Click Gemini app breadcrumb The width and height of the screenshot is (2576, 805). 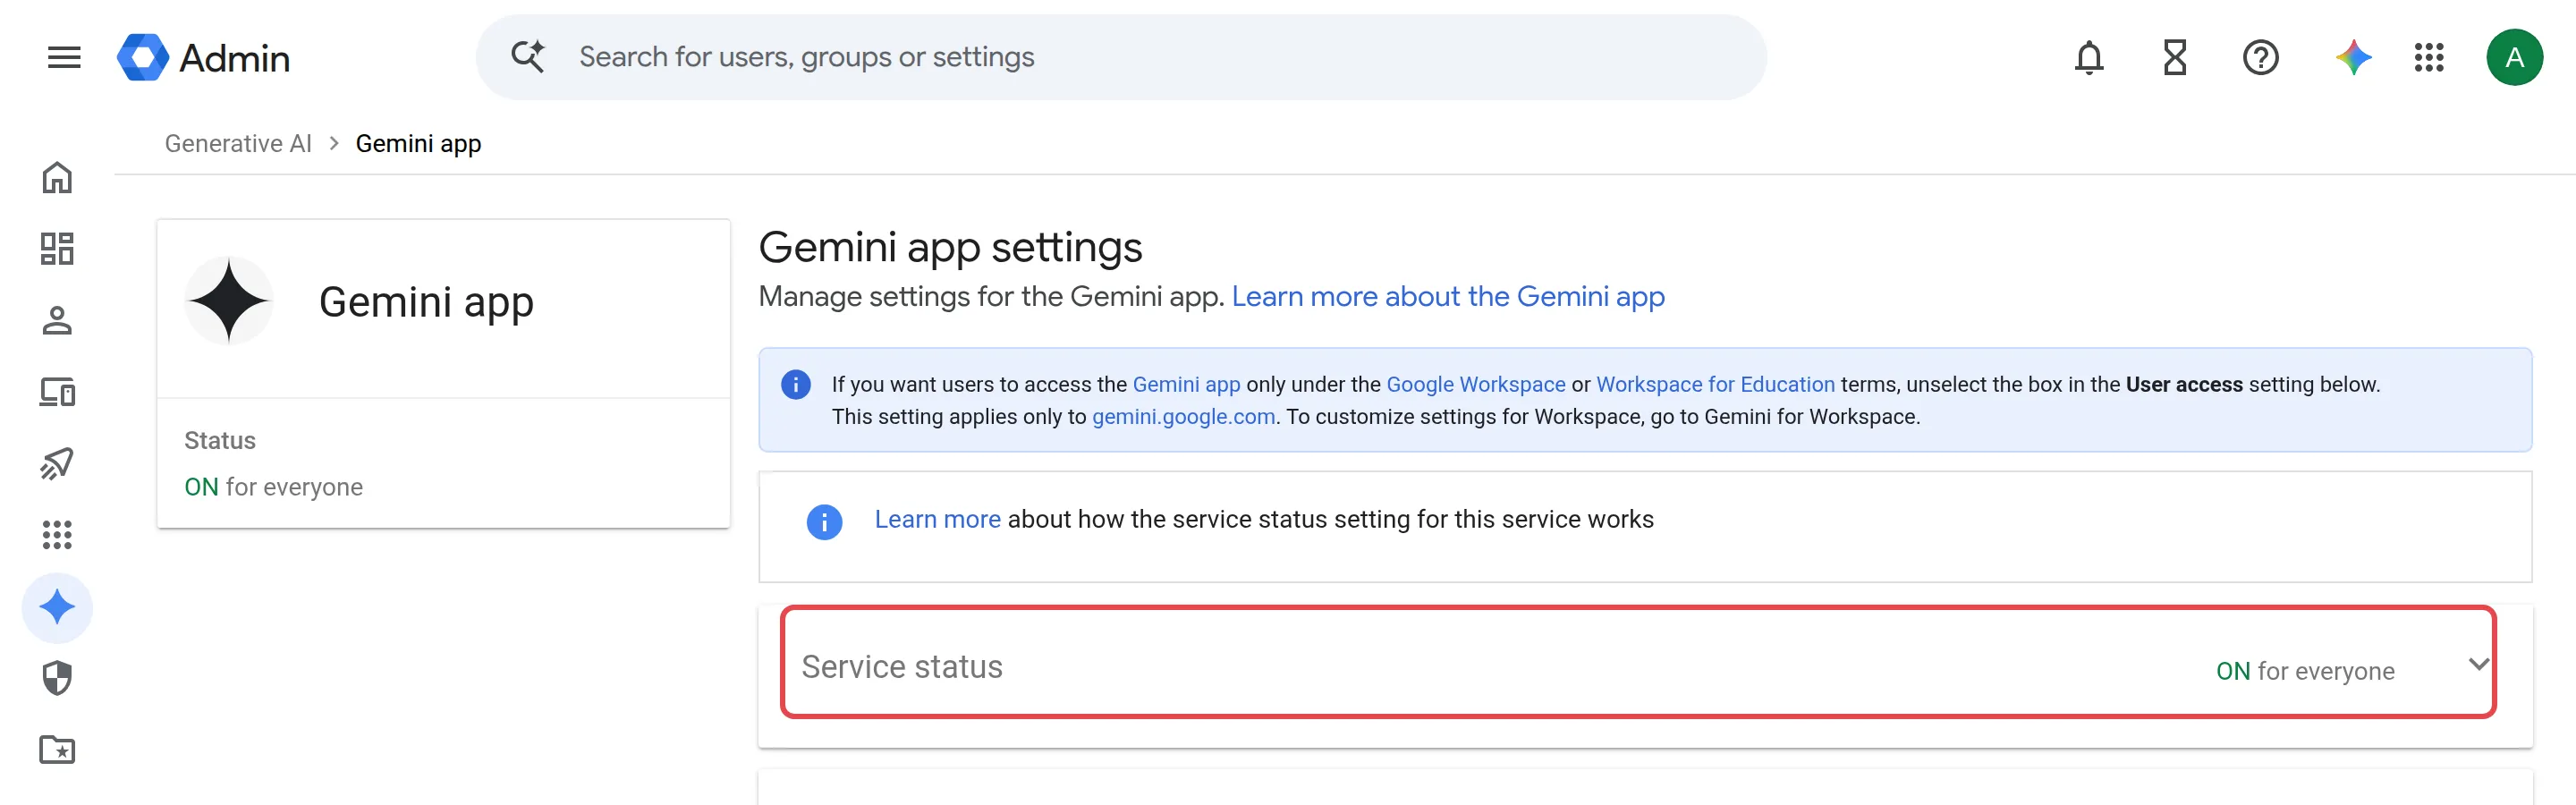[x=418, y=144]
